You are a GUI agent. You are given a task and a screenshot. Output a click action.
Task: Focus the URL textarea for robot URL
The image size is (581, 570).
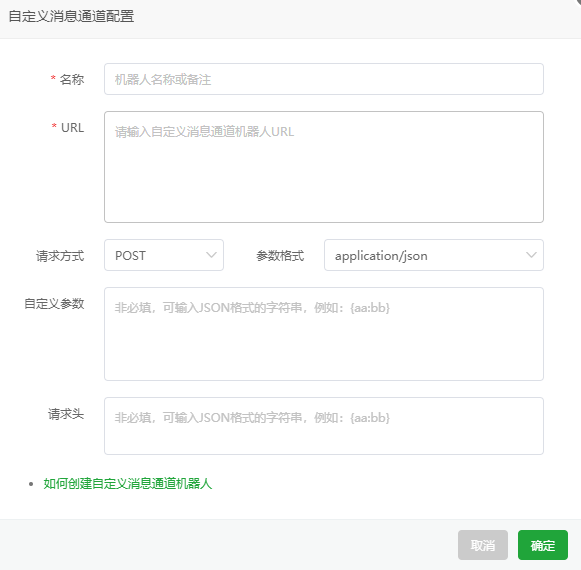tap(324, 167)
